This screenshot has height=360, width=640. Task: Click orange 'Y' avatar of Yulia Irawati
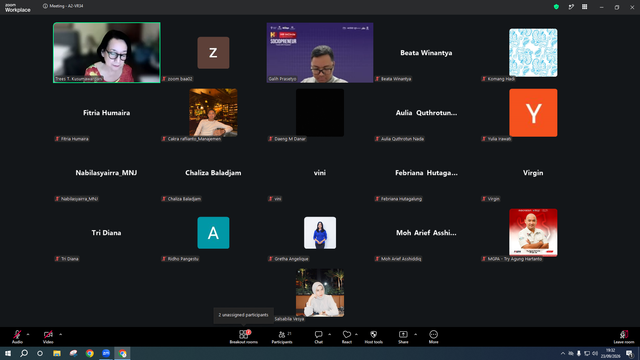(x=533, y=113)
